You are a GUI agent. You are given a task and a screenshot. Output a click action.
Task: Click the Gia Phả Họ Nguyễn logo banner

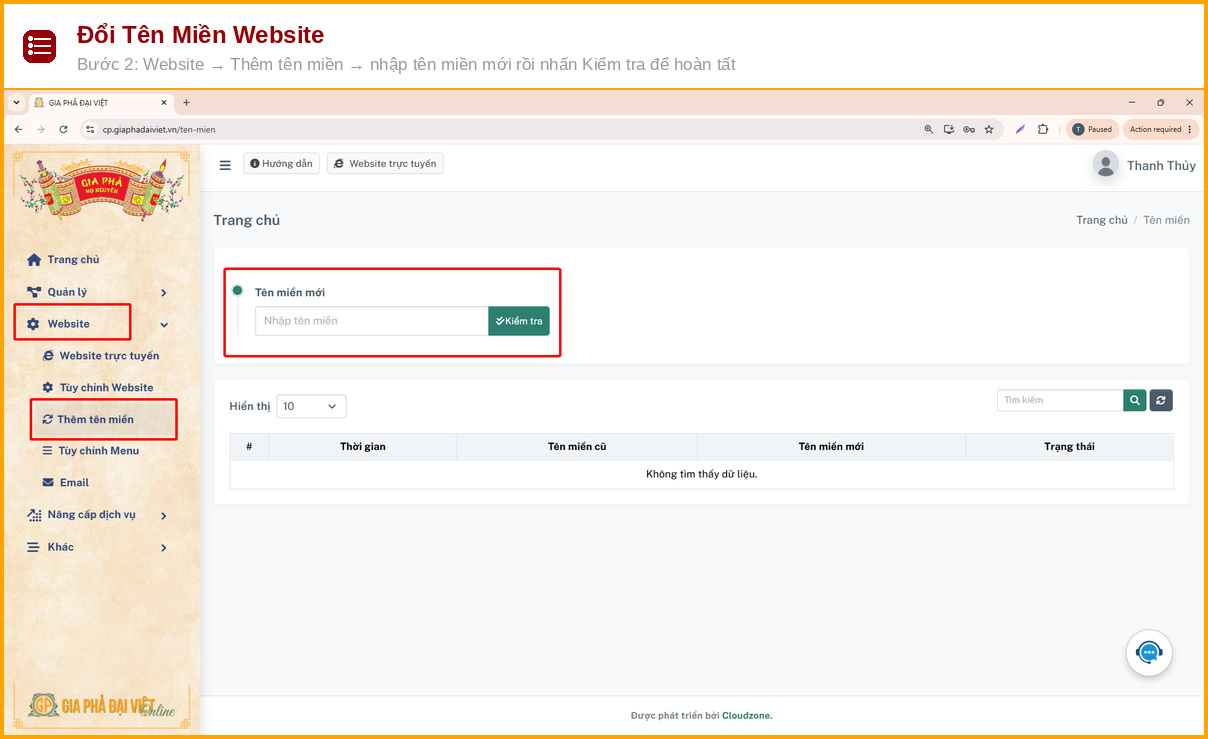[102, 190]
